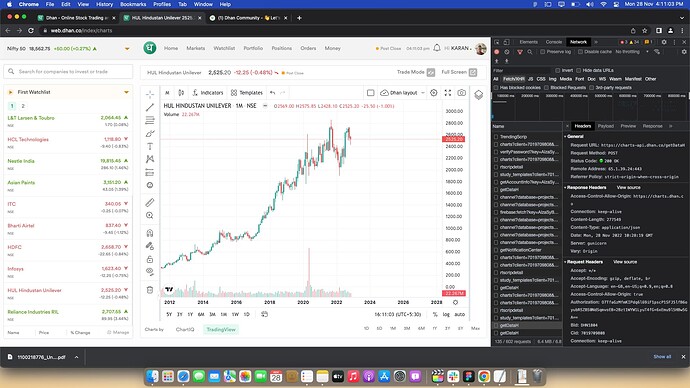
Task: Toggle stay in drawing mode
Action: 150,246
